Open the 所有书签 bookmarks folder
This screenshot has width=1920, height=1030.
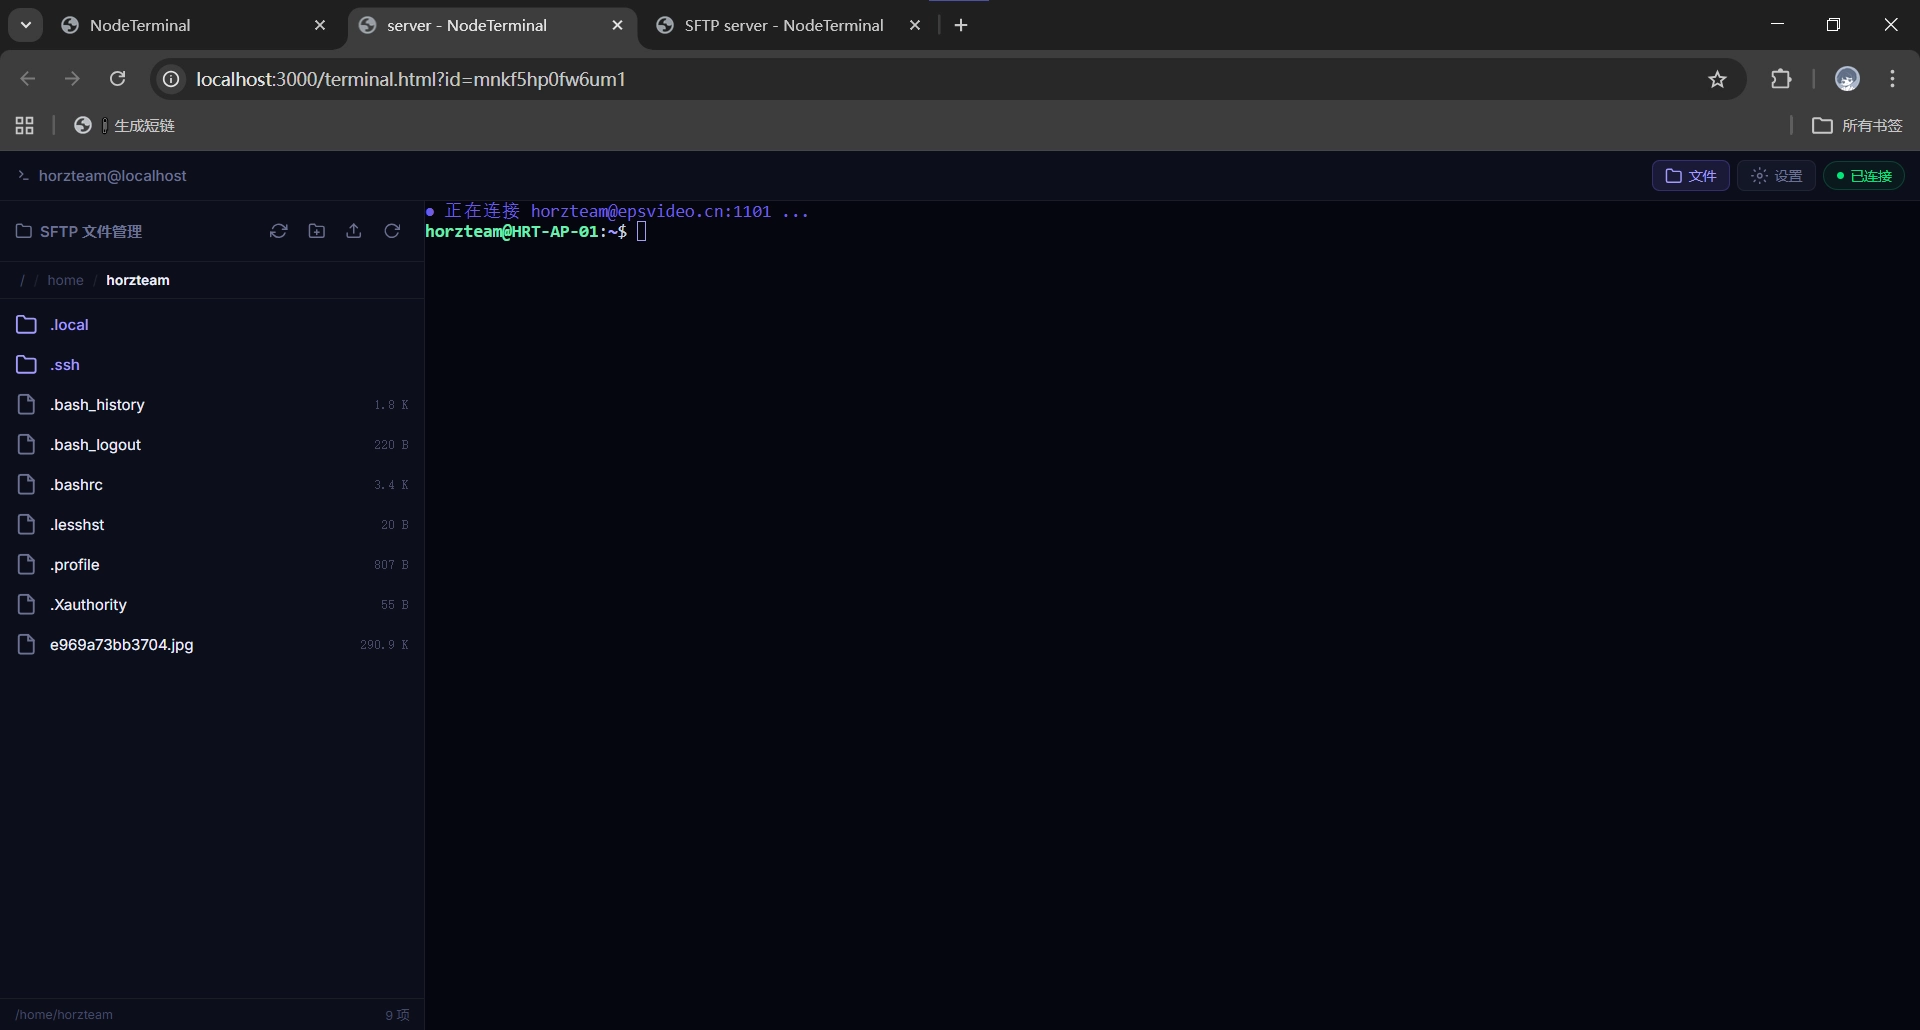point(1860,125)
